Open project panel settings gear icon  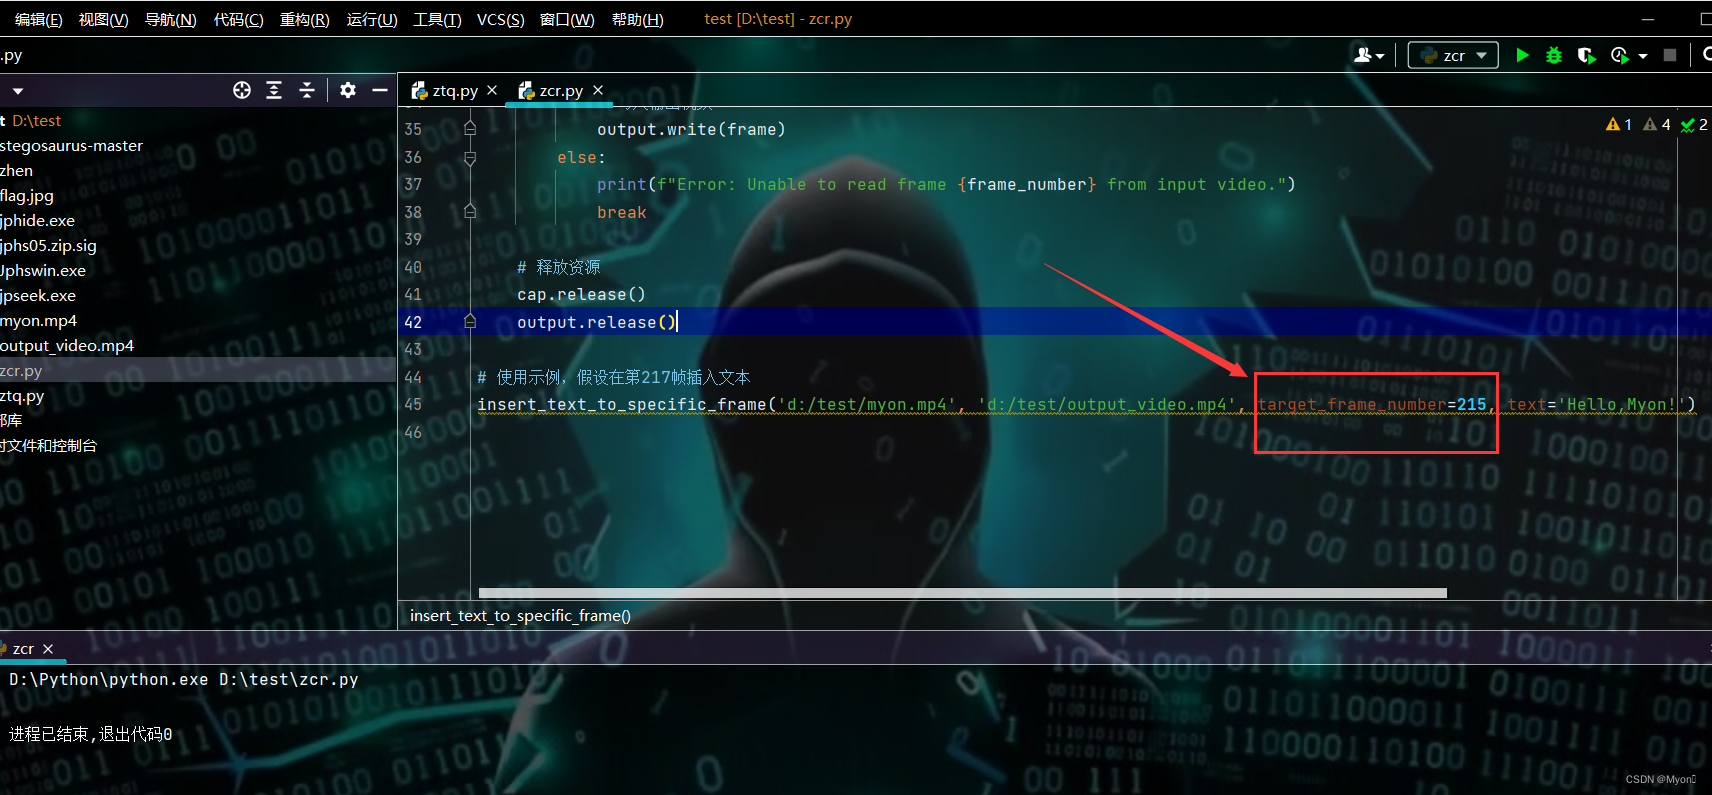click(347, 90)
